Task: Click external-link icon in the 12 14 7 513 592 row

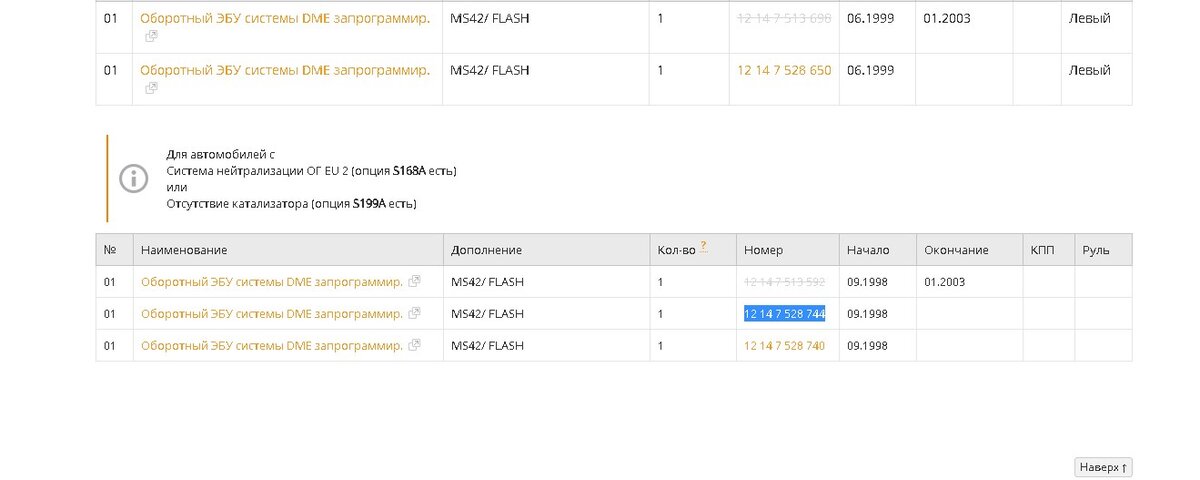Action: pyautogui.click(x=415, y=282)
